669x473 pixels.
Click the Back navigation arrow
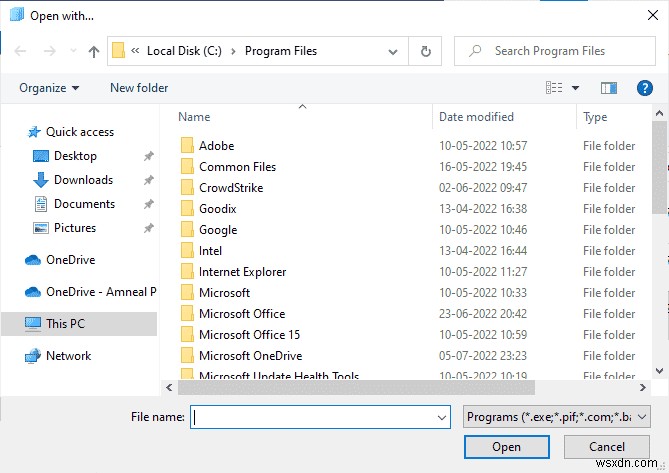pos(20,52)
